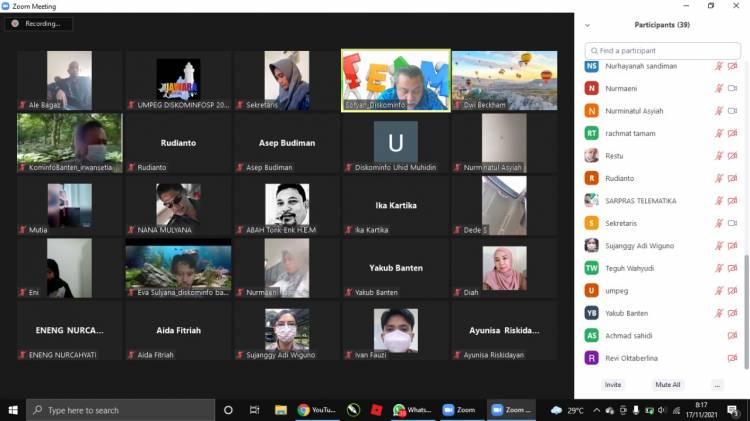Select Nurhayanah sandiman NS avatar in list
The height and width of the screenshot is (421, 750).
point(592,66)
